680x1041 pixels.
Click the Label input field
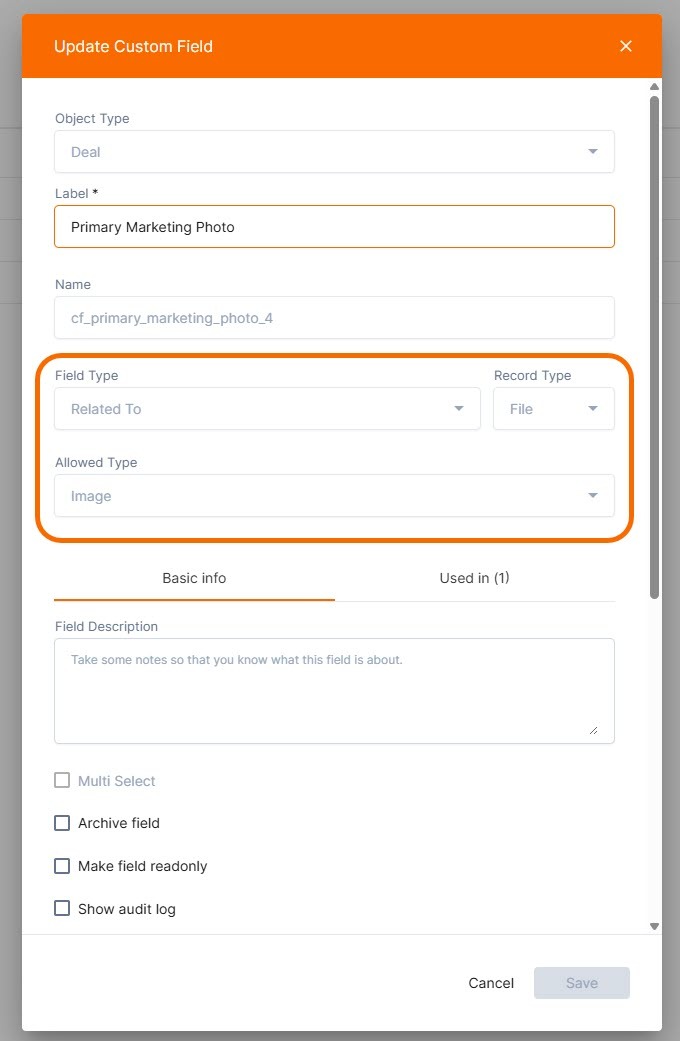point(334,227)
